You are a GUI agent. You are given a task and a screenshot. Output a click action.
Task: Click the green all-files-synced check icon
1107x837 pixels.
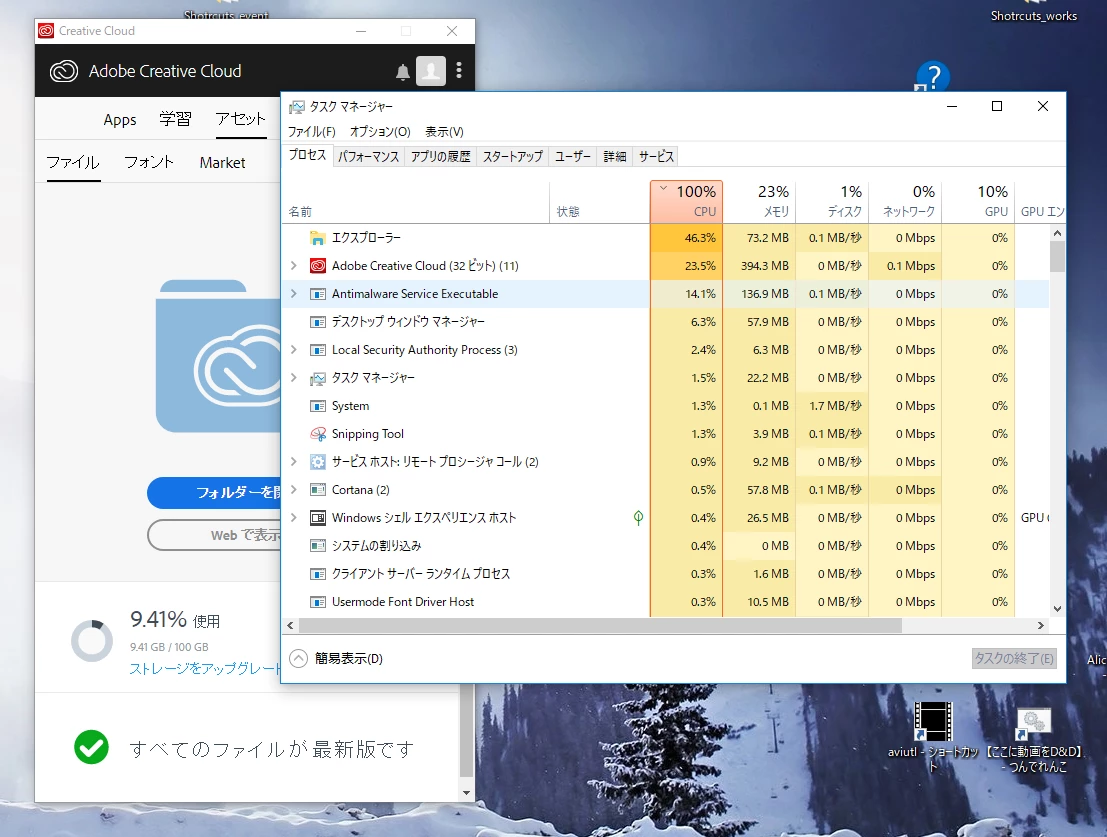point(91,747)
